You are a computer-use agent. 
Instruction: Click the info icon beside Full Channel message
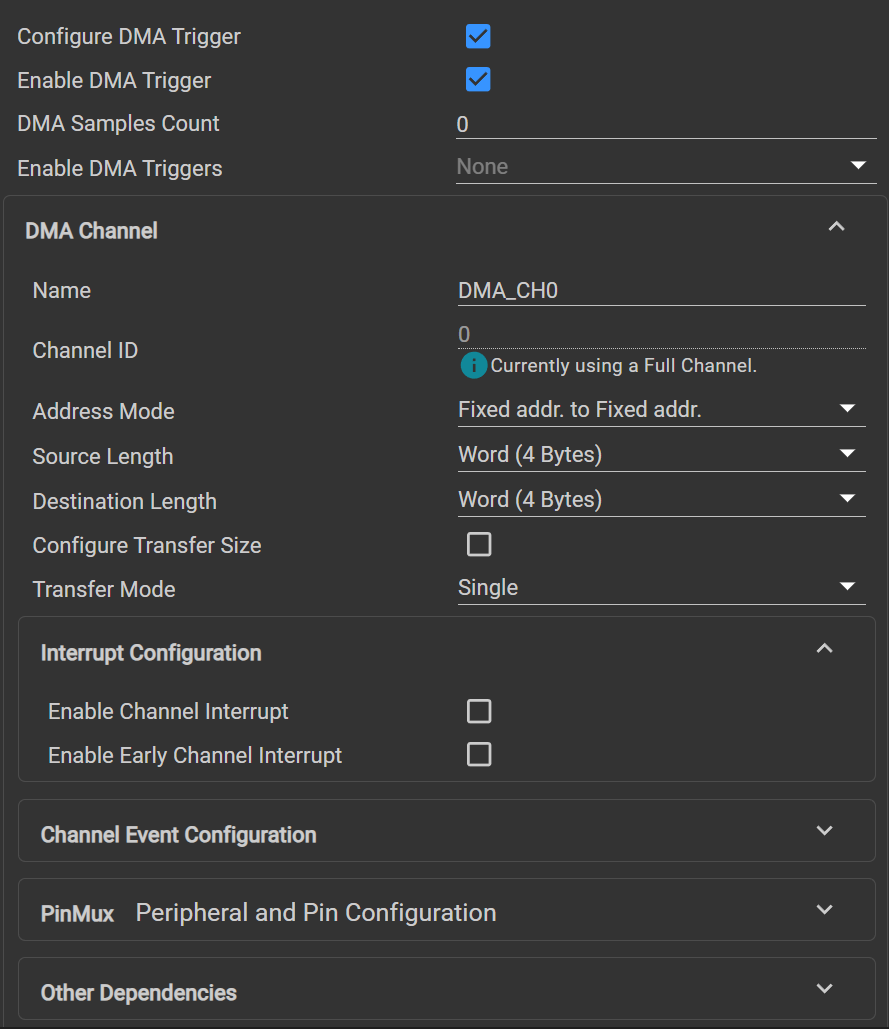point(473,366)
